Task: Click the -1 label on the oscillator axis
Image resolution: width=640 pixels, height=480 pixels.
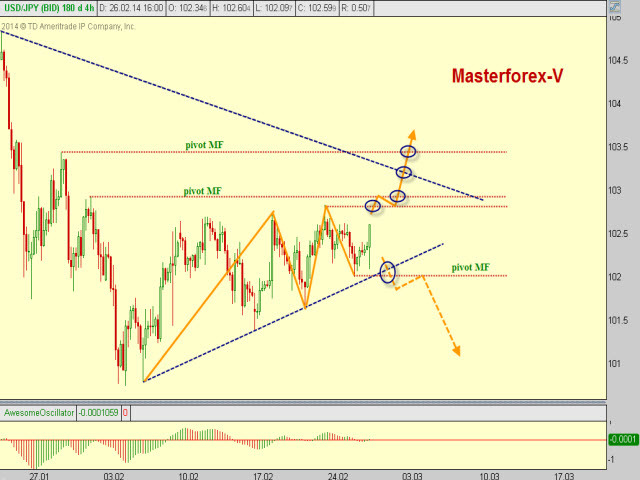Action: tap(611, 460)
